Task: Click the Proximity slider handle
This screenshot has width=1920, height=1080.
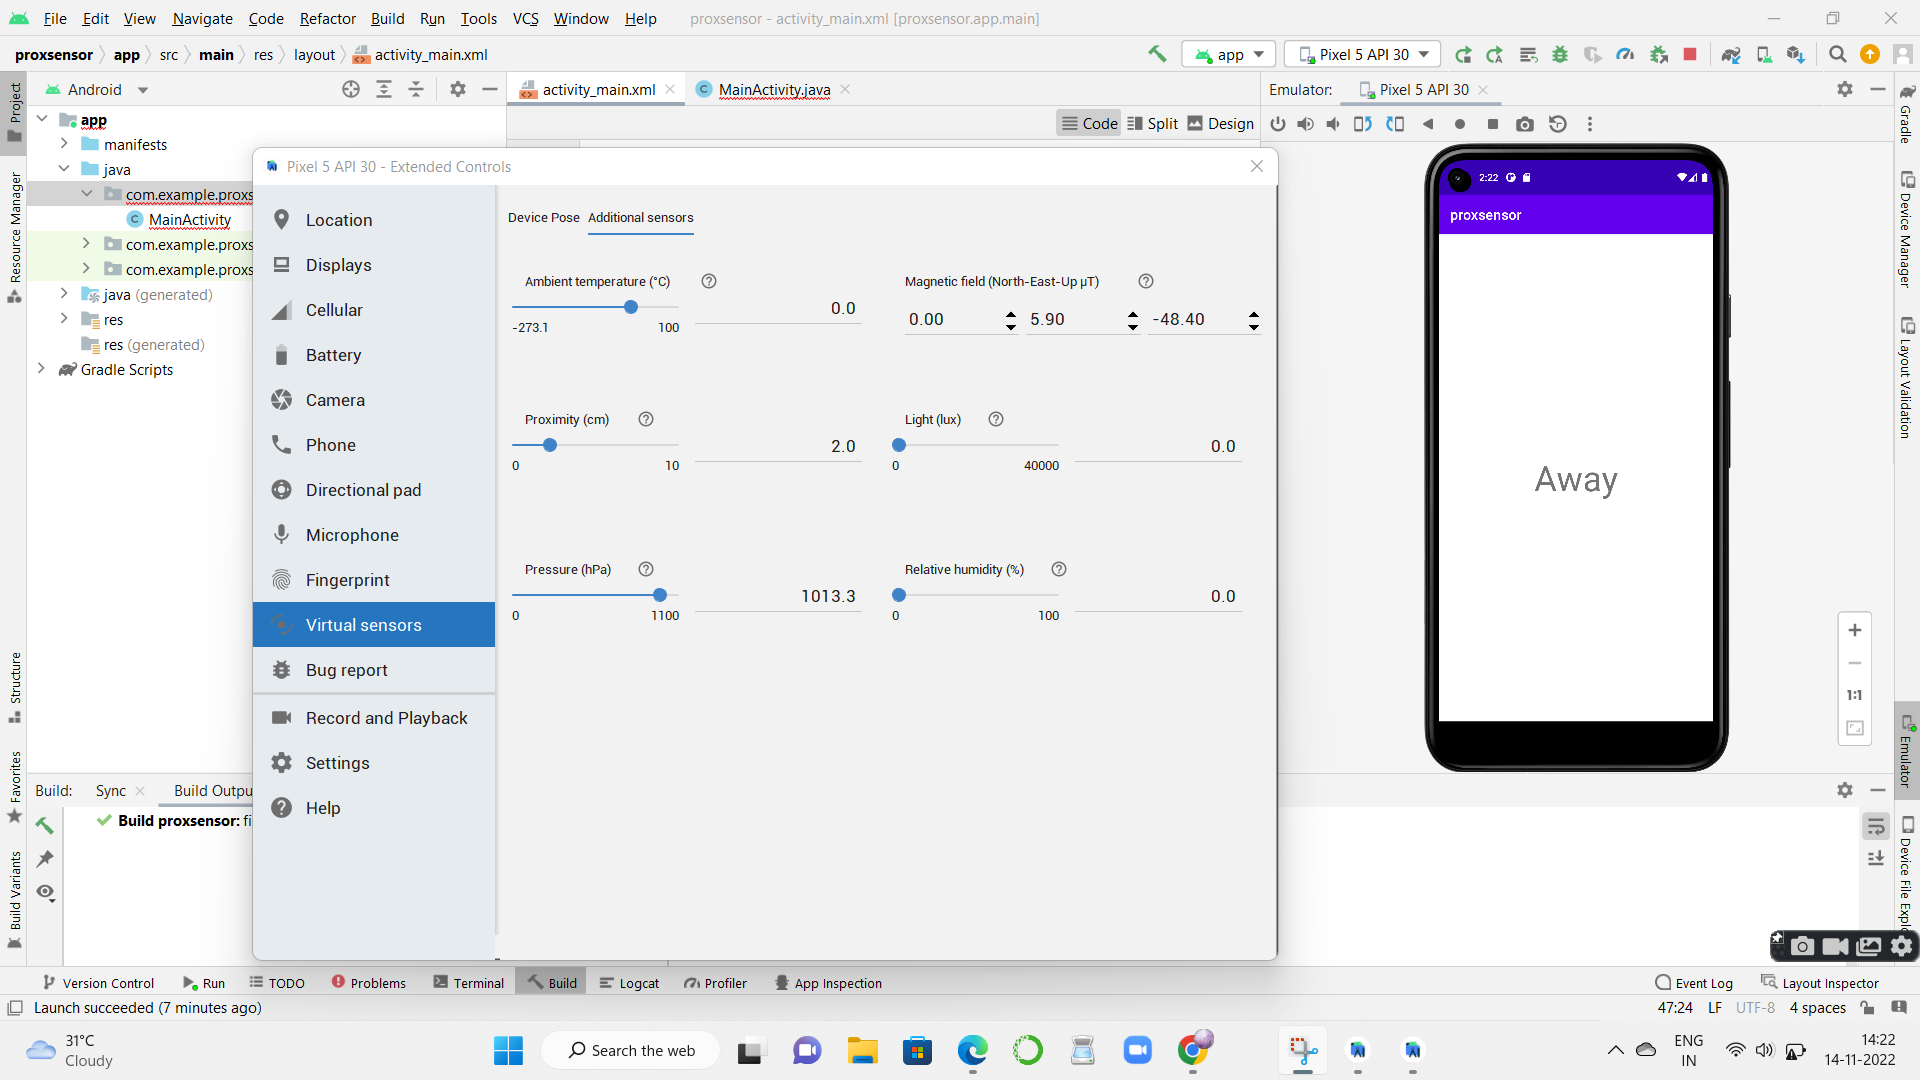Action: click(x=550, y=445)
